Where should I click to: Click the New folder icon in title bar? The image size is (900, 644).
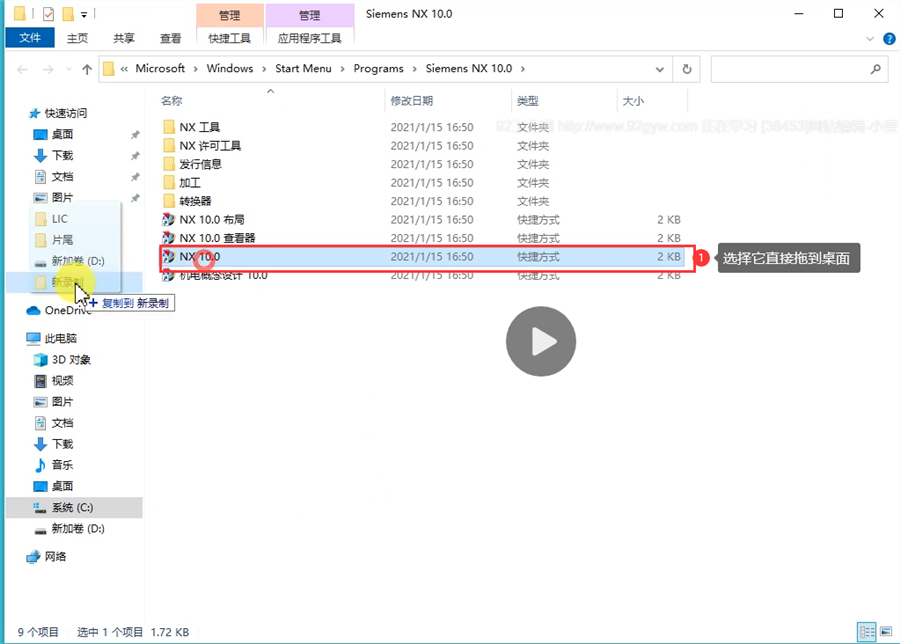click(x=68, y=13)
